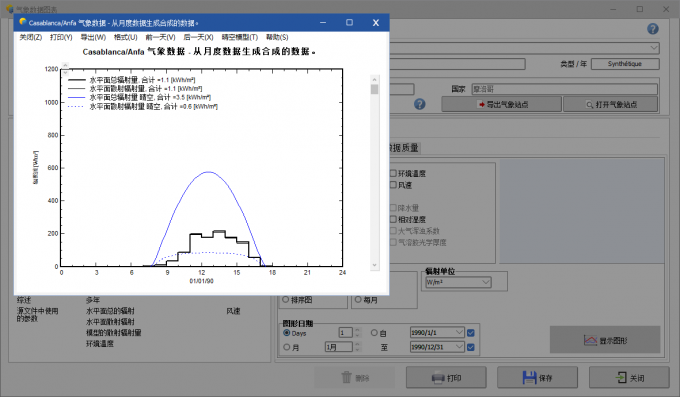Open the 格式(U) menu
This screenshot has width=680, height=397.
click(126, 37)
